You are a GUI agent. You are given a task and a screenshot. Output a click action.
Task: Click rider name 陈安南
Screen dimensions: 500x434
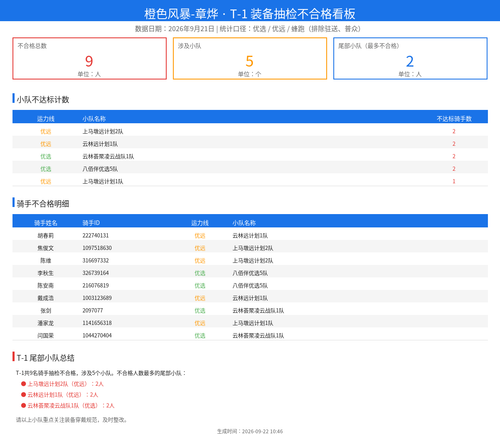point(46,286)
